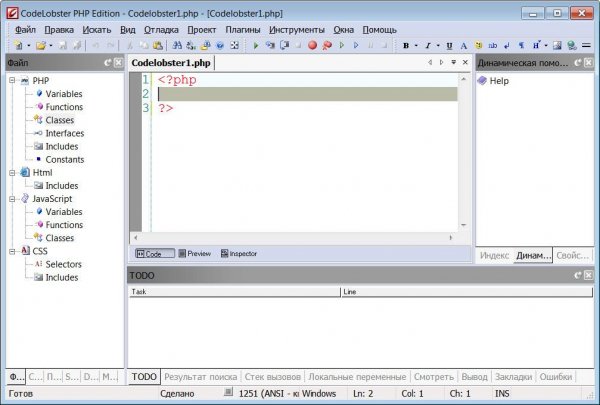Image resolution: width=600 pixels, height=405 pixels.
Task: Open the Файл menu
Action: tap(25, 29)
